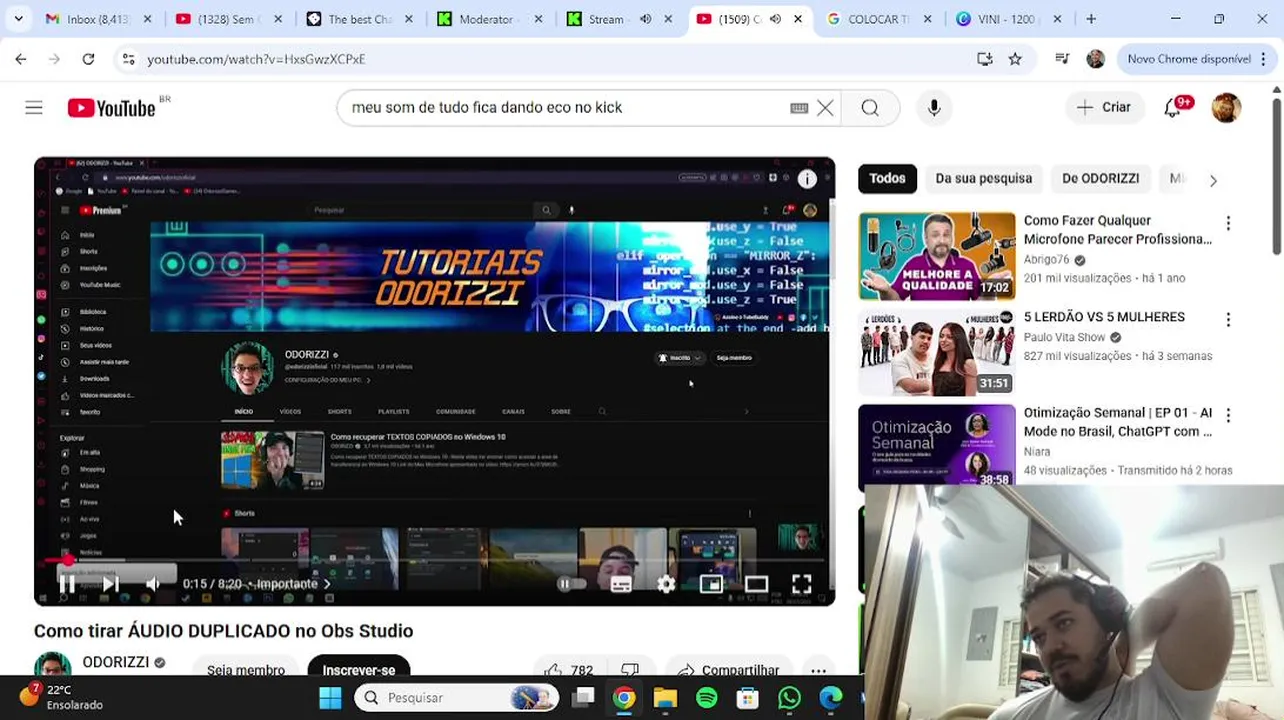1284x720 pixels.
Task: Mute the video player volume
Action: coord(153,584)
